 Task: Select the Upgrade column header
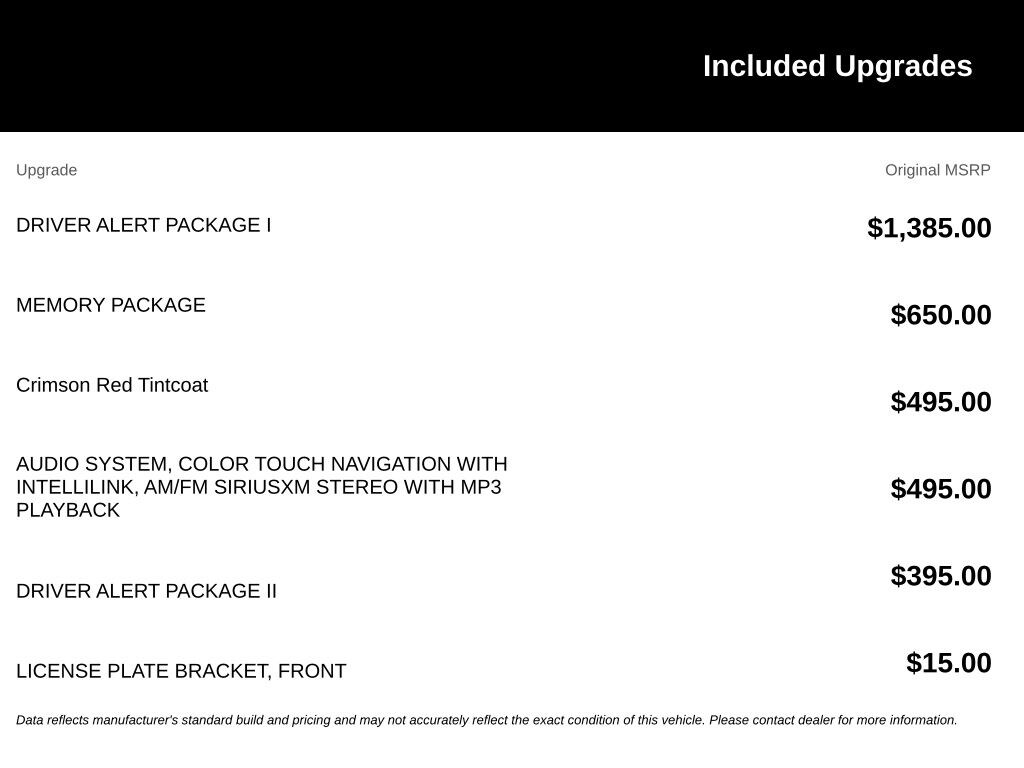pyautogui.click(x=46, y=170)
